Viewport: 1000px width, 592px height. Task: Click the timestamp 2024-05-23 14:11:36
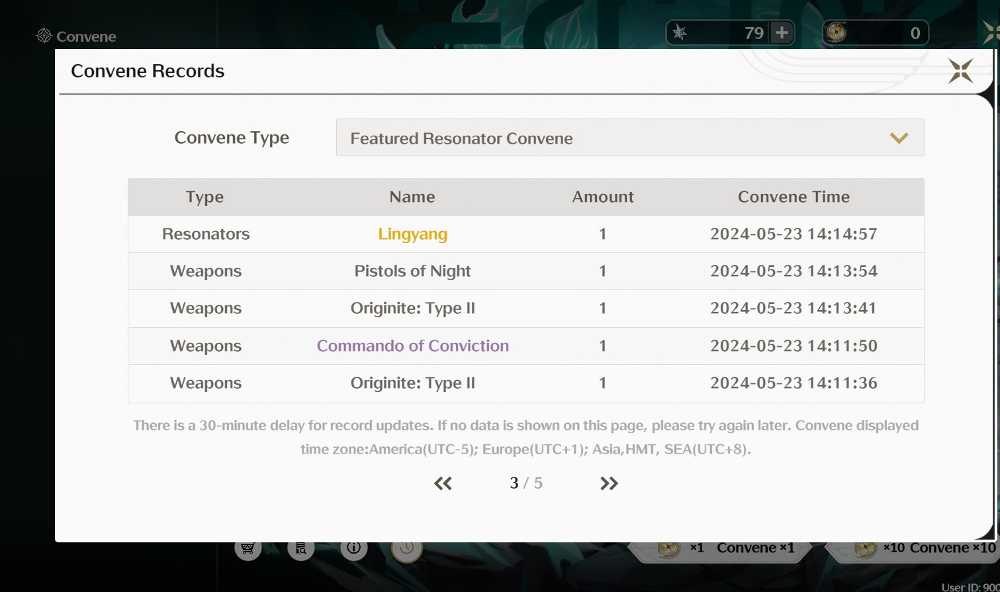tap(794, 383)
